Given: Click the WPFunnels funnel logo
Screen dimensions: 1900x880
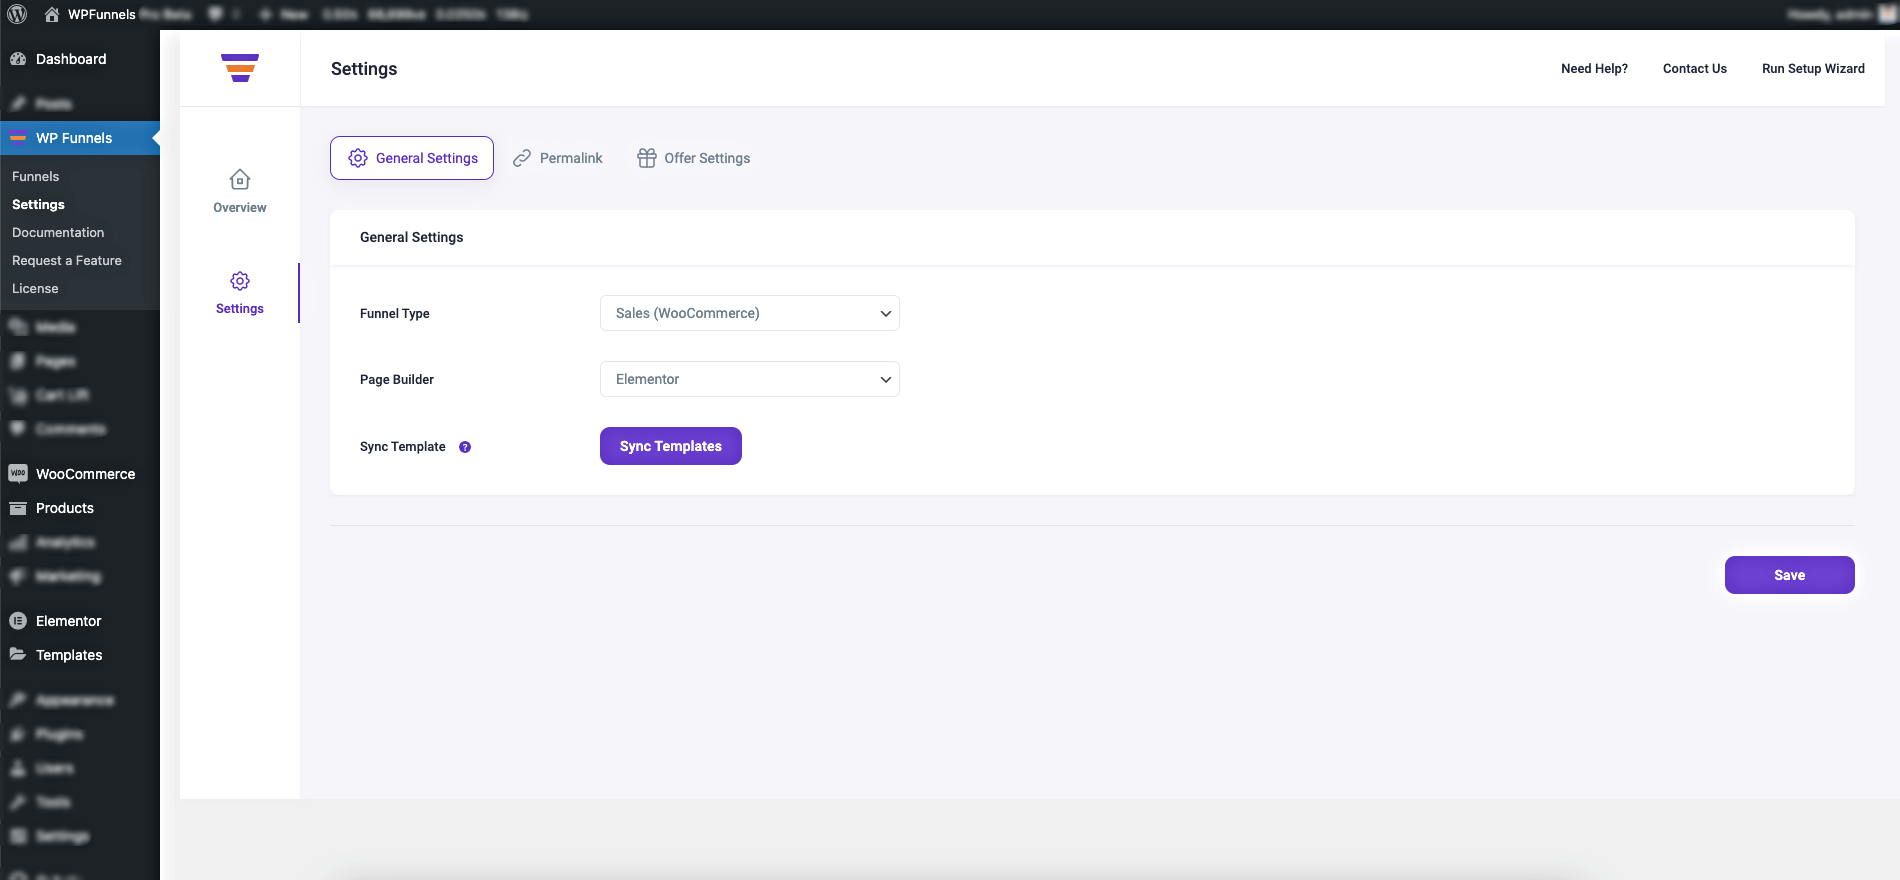Looking at the screenshot, I should (x=240, y=68).
